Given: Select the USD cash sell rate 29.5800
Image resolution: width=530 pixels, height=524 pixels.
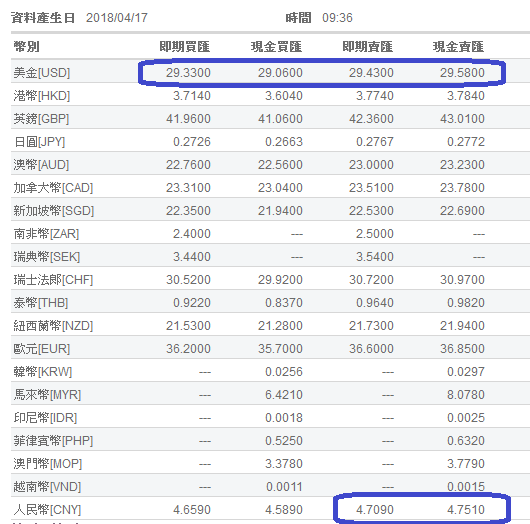Looking at the screenshot, I should pos(462,73).
